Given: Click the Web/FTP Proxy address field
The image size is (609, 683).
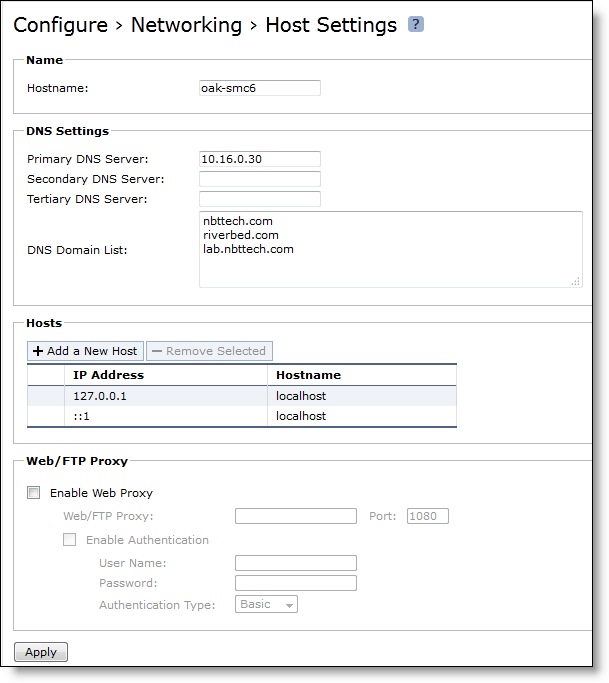Looking at the screenshot, I should 296,516.
